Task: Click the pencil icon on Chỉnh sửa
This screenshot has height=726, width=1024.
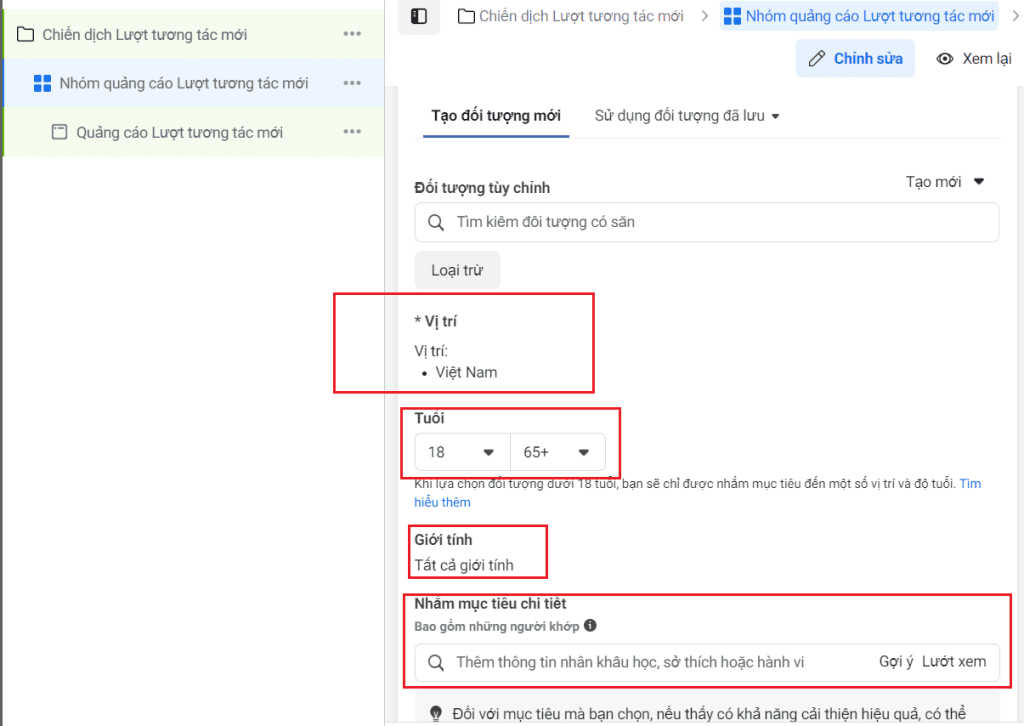Action: point(816,59)
